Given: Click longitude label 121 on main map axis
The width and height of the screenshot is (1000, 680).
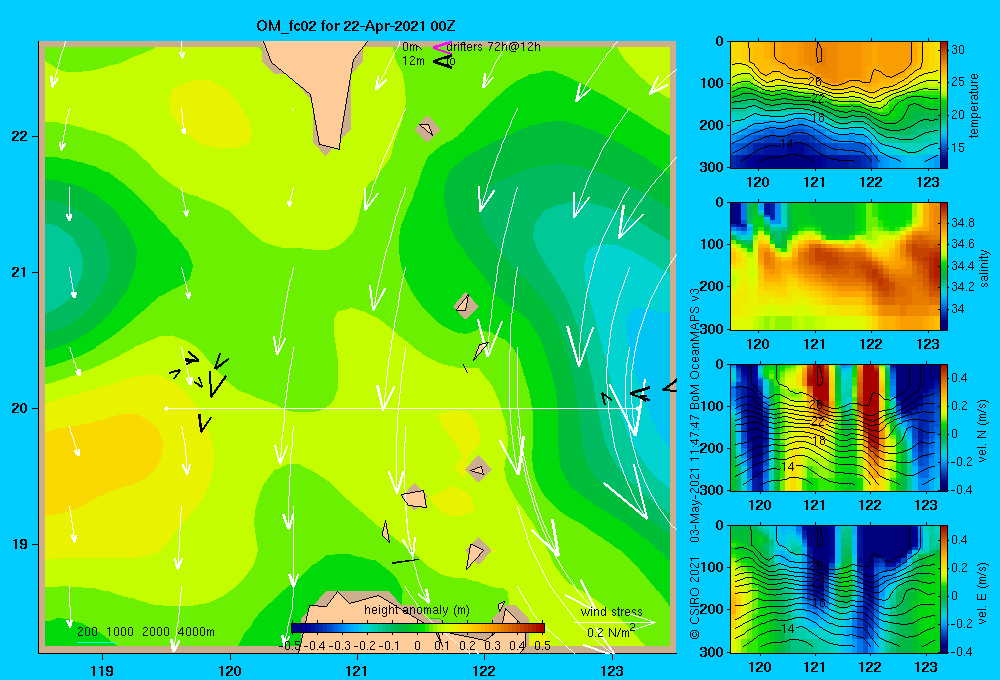Looking at the screenshot, I should (357, 671).
